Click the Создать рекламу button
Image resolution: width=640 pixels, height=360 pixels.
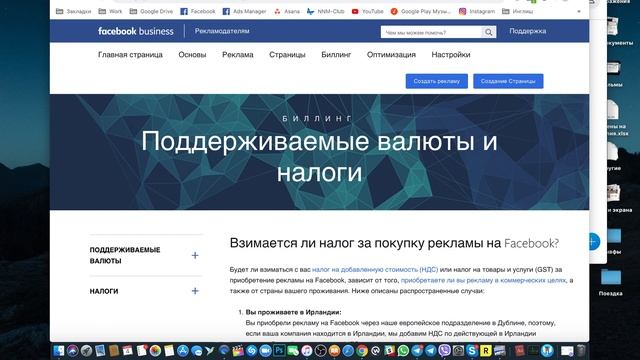437,81
